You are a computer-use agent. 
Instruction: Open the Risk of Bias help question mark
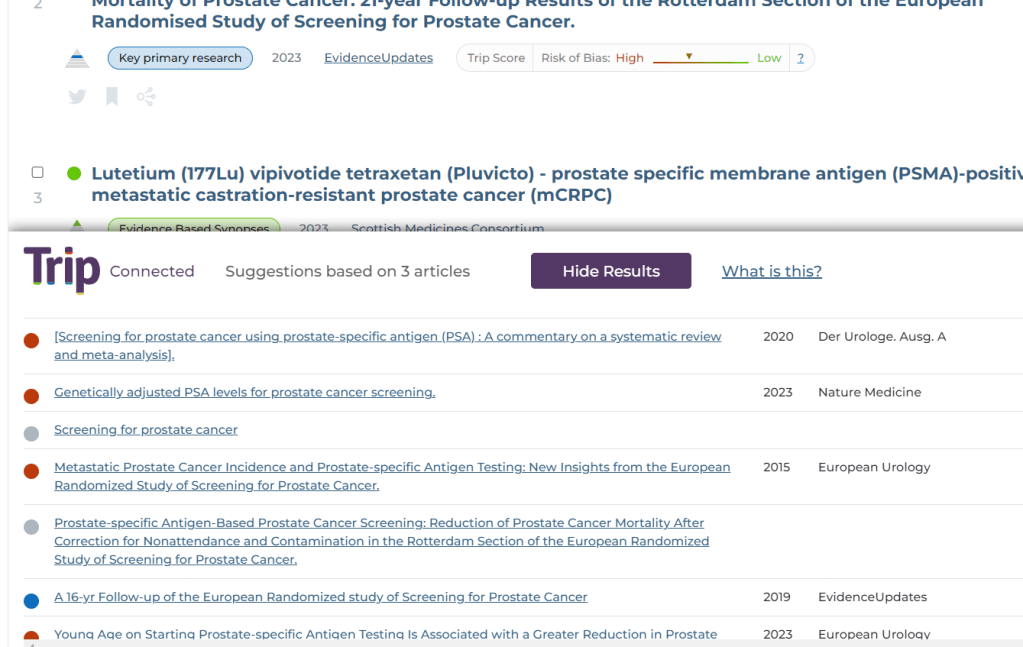point(800,58)
